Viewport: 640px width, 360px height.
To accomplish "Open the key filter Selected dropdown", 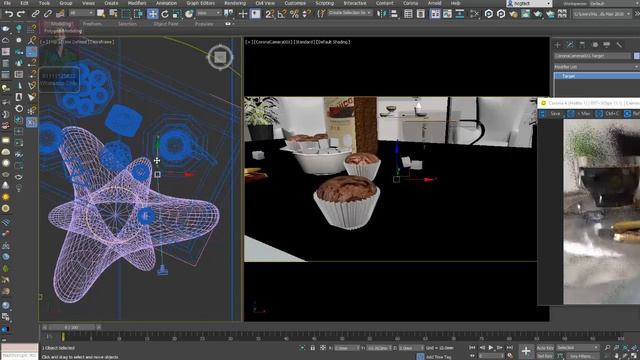I will click(x=578, y=348).
